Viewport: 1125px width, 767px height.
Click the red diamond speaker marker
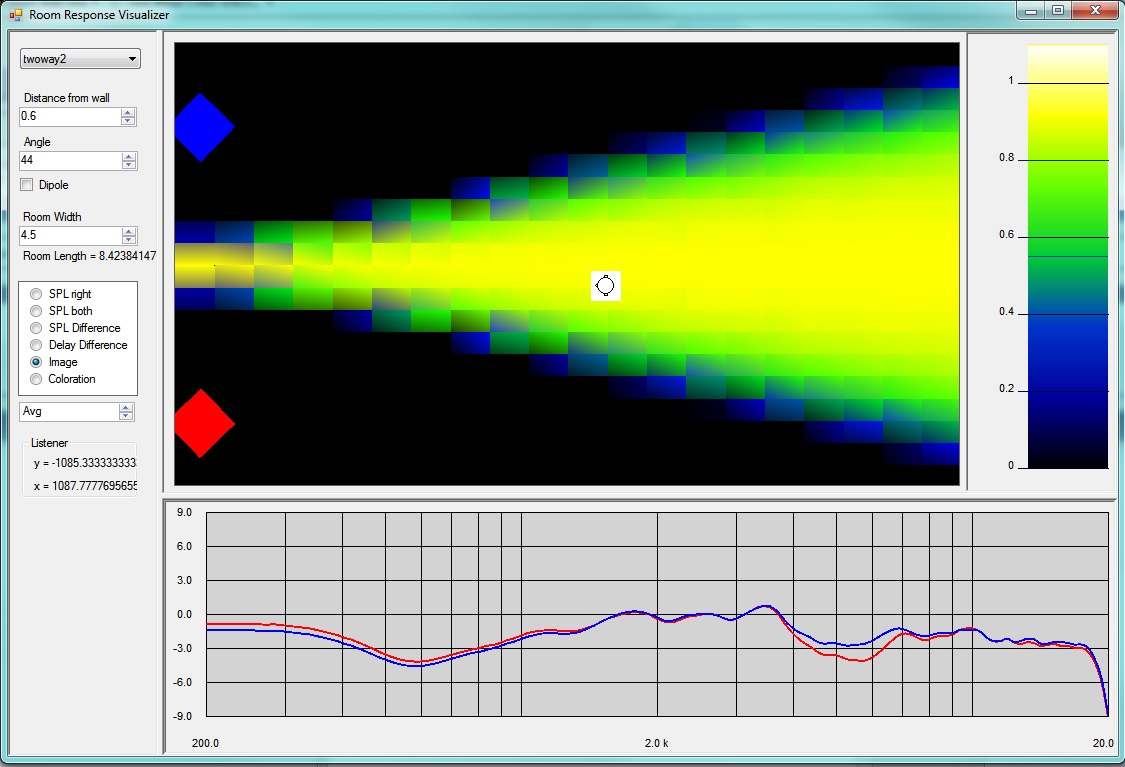point(204,423)
